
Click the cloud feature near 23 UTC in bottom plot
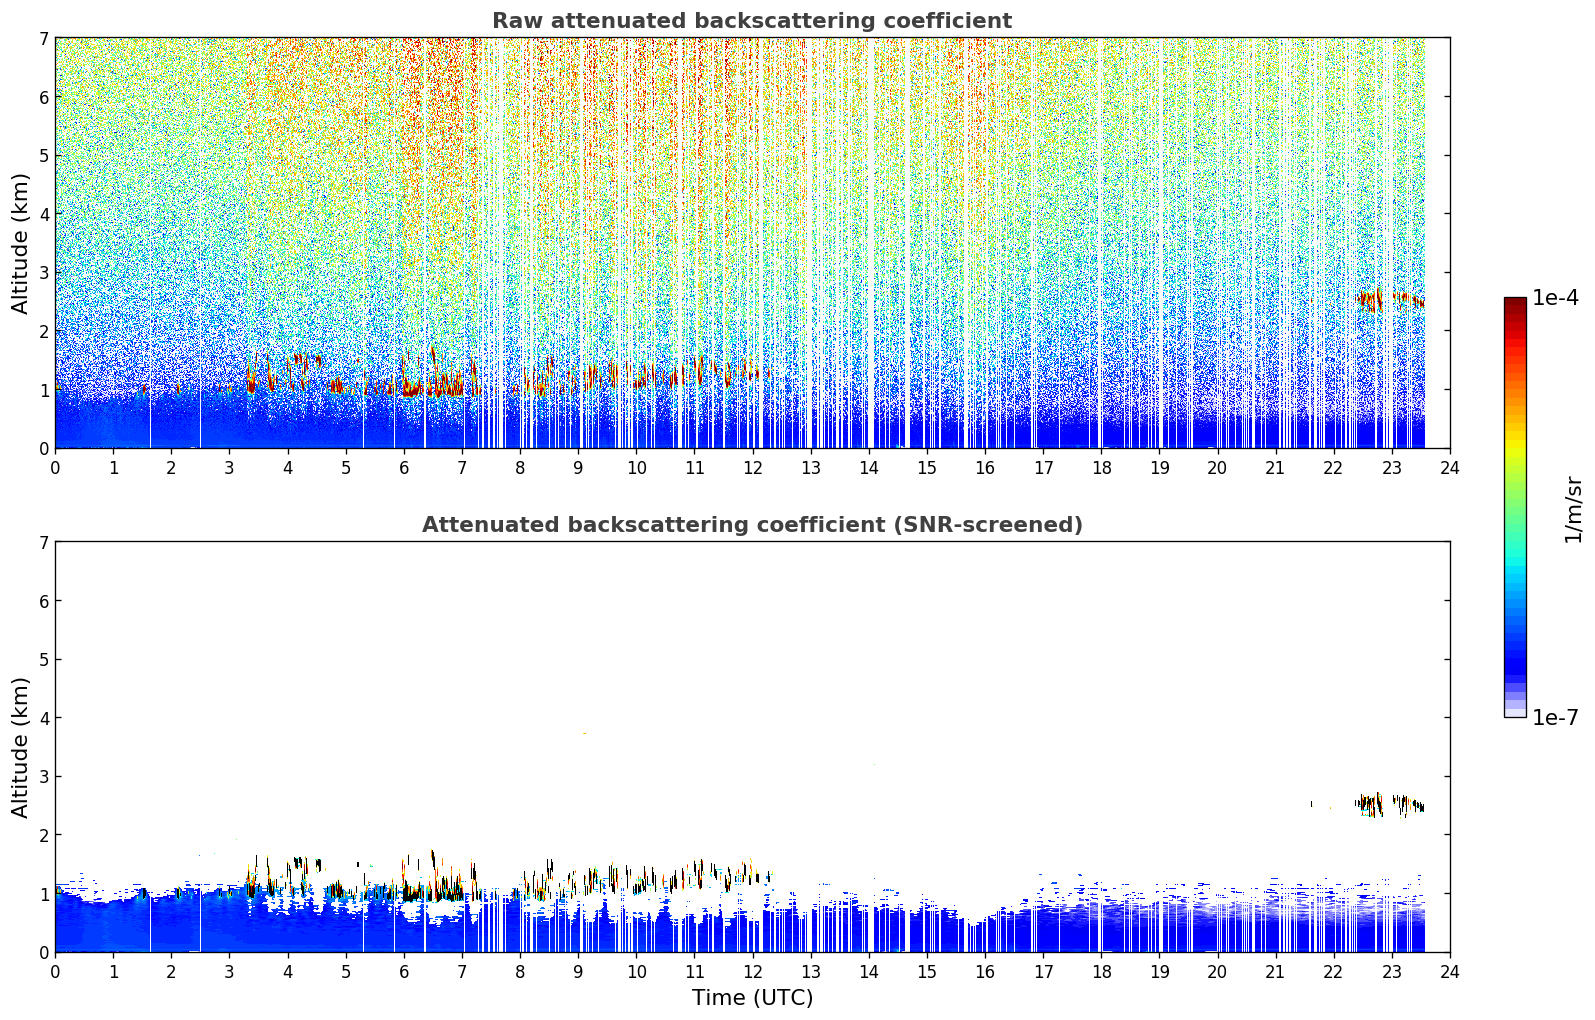coord(1390,804)
